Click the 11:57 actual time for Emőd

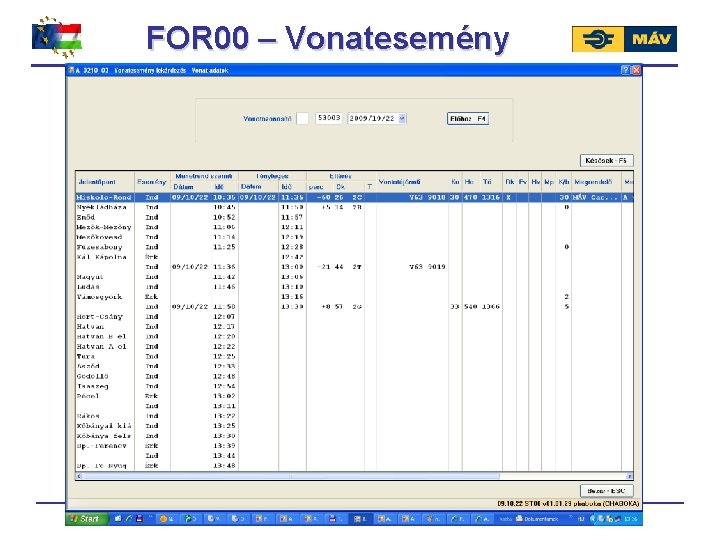click(292, 217)
